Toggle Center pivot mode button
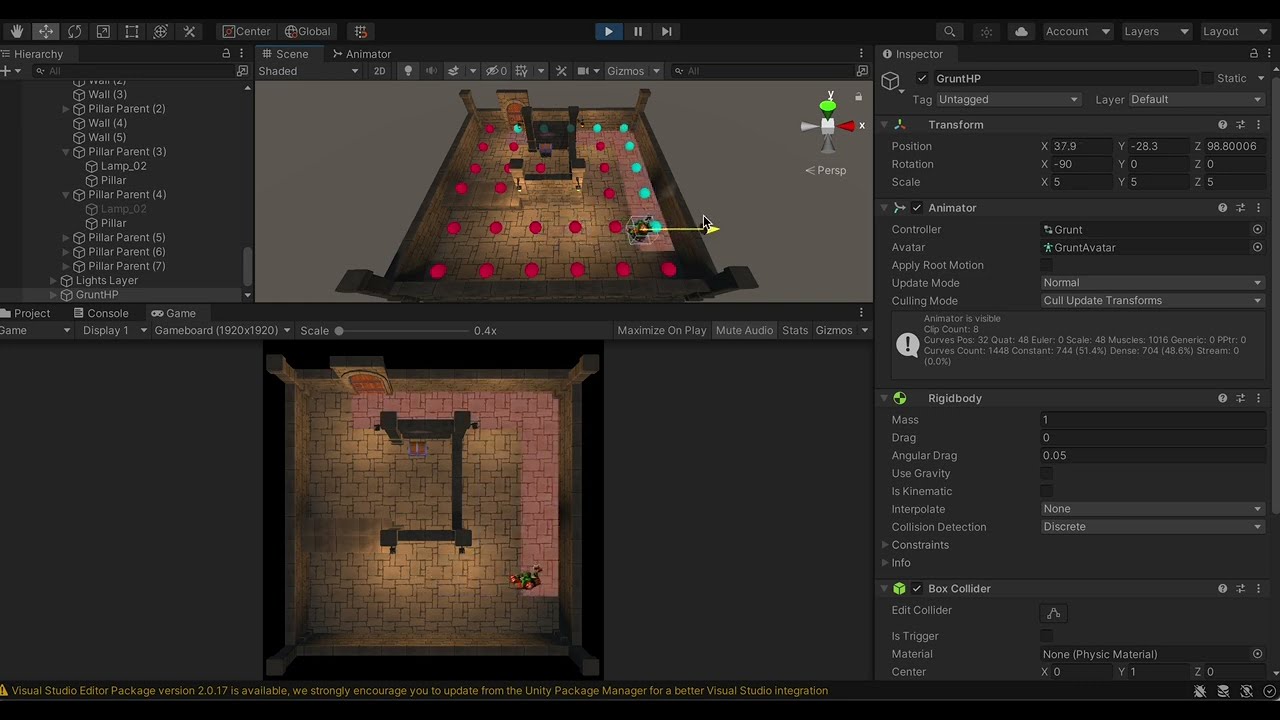The image size is (1280, 720). [x=246, y=31]
